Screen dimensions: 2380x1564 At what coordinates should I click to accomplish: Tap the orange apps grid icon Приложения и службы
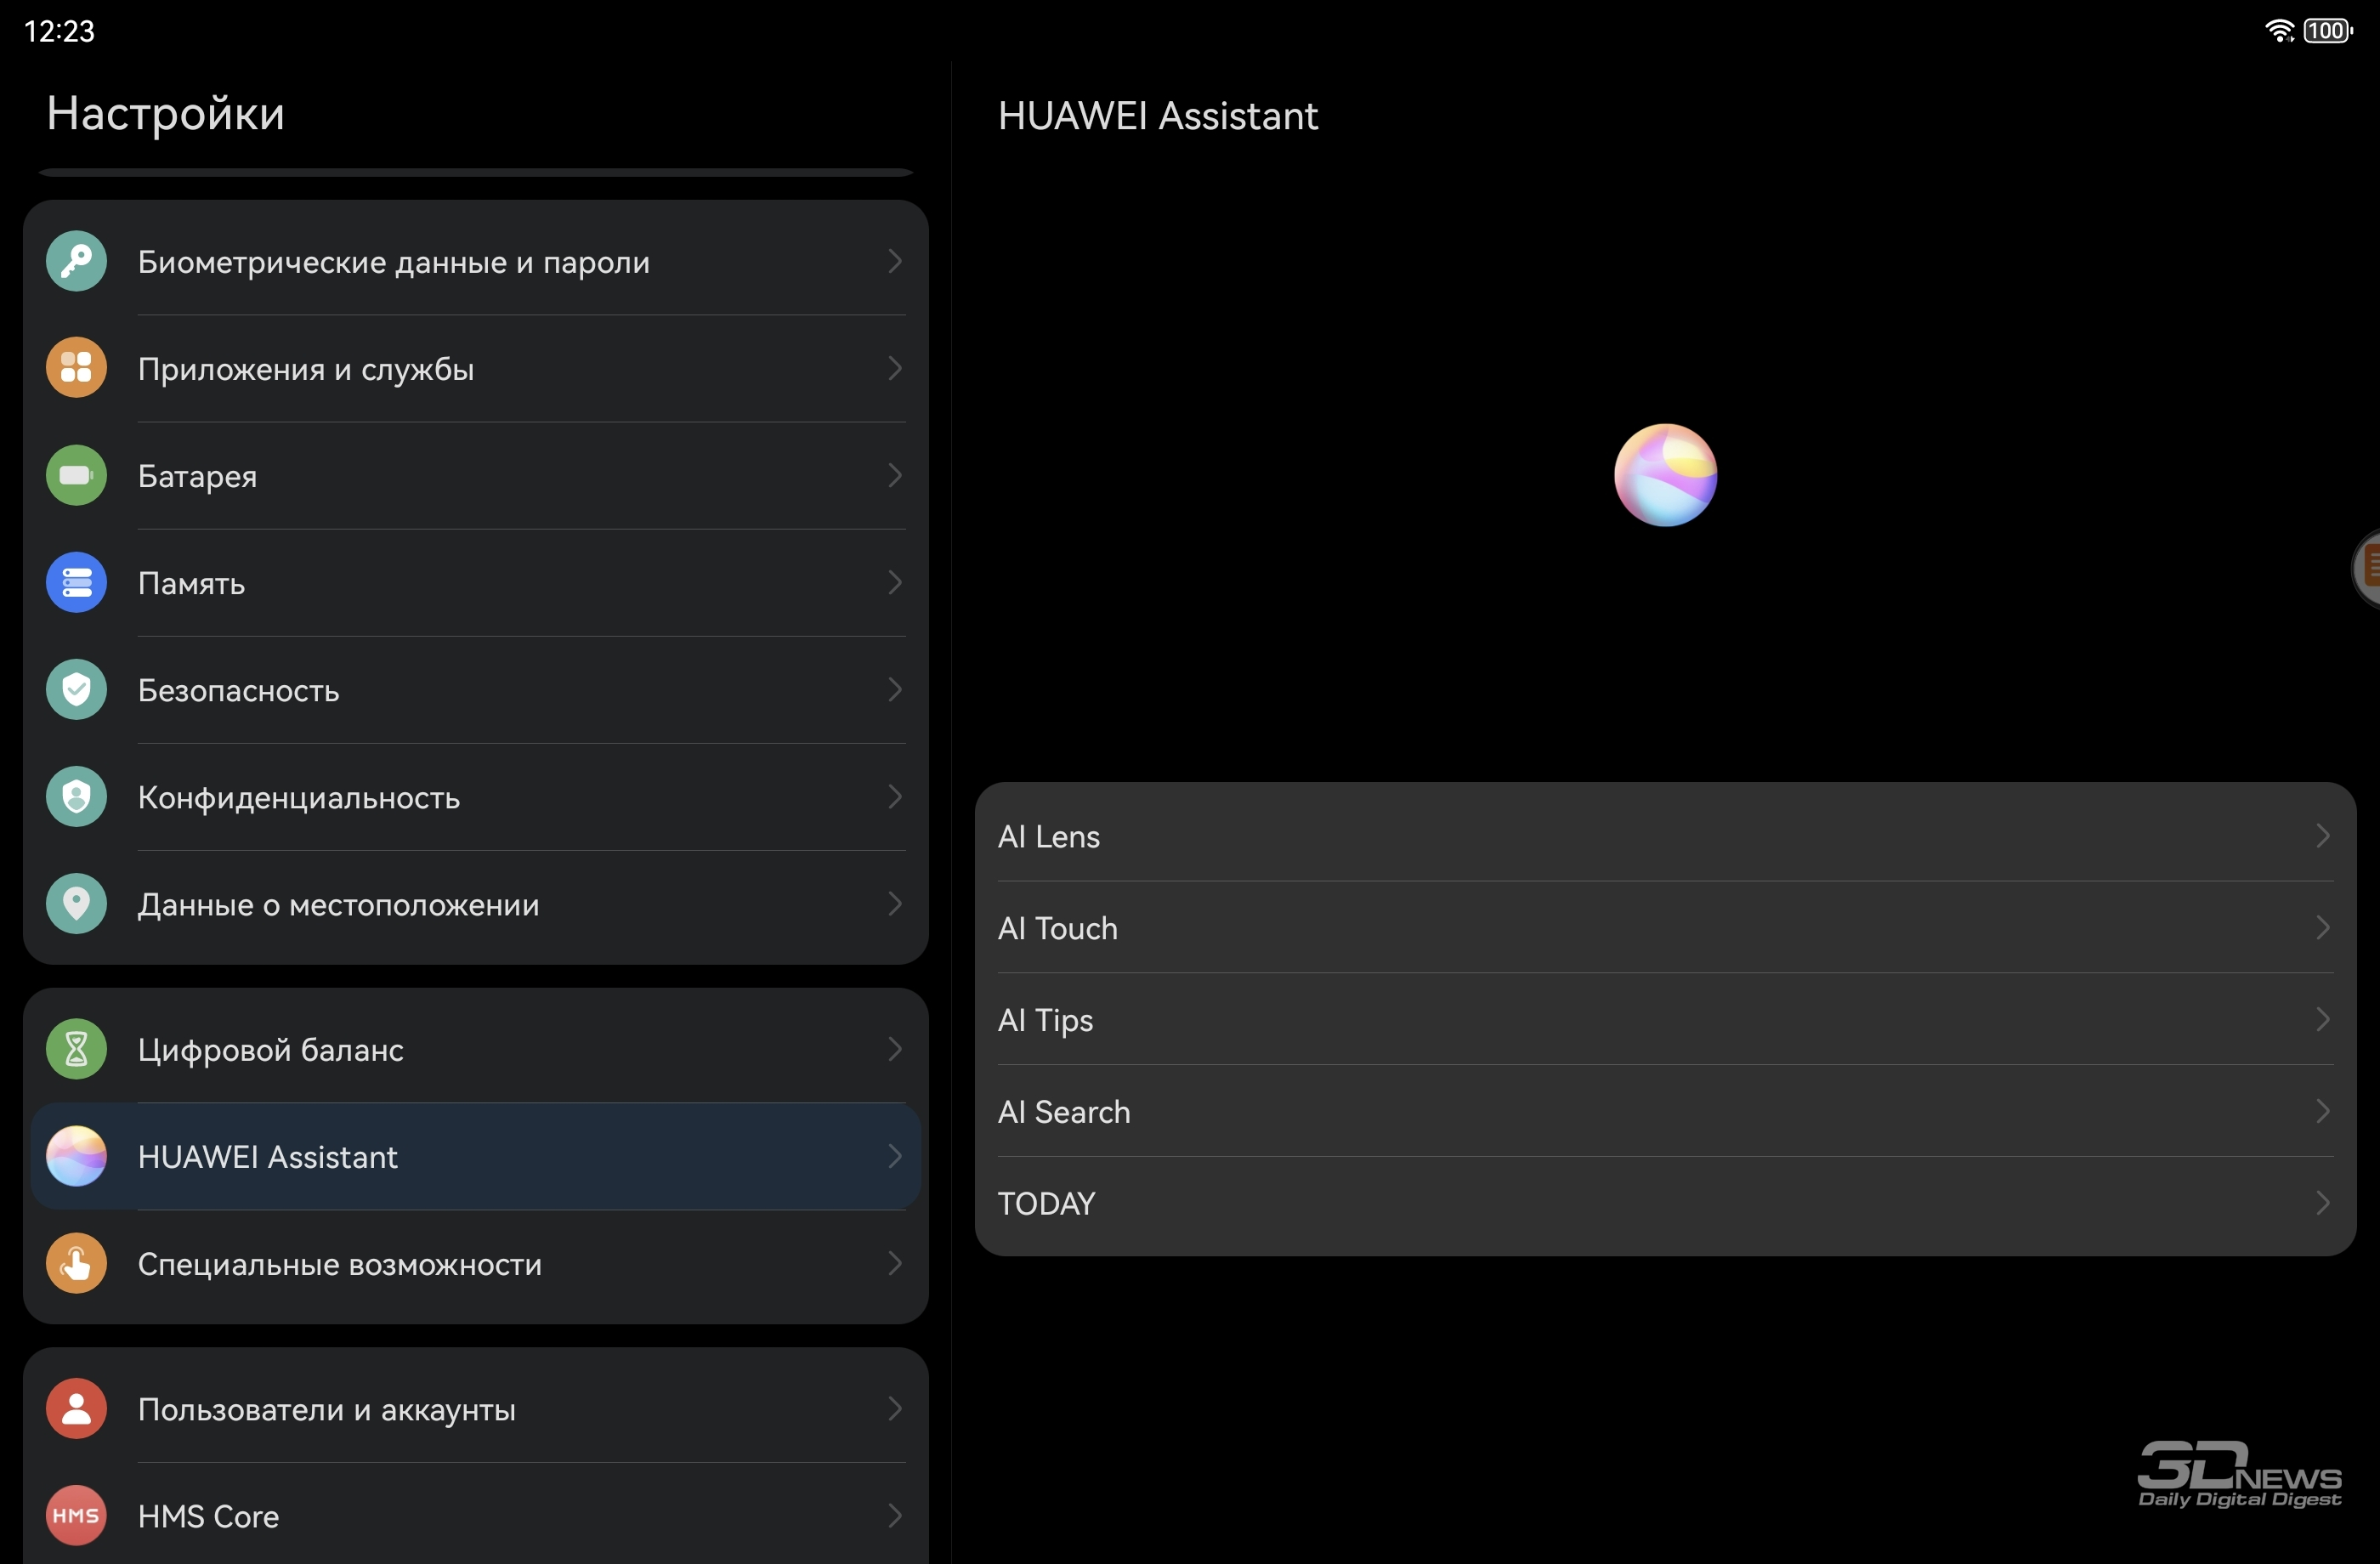click(76, 368)
